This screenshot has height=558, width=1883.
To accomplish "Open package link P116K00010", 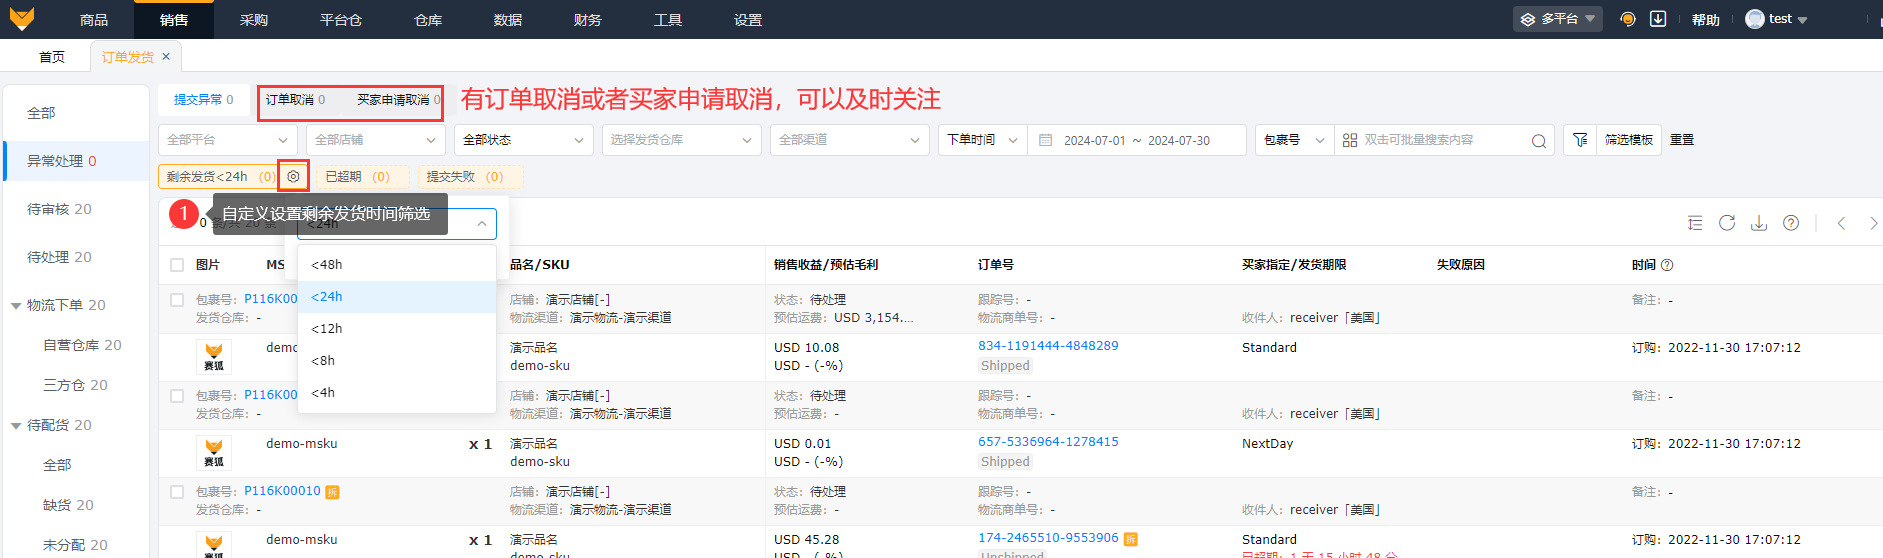I will point(282,492).
